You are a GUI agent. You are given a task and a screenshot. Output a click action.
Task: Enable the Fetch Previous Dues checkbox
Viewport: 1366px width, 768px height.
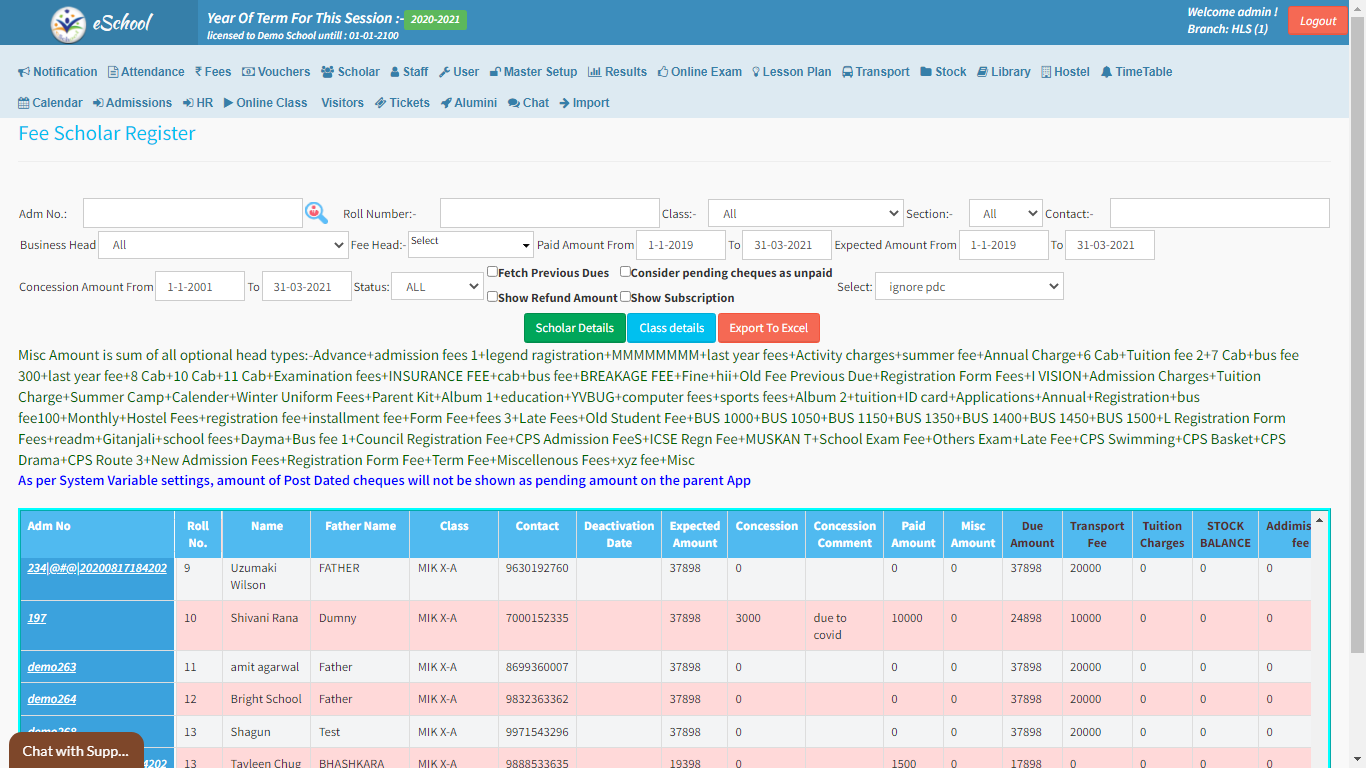coord(492,272)
